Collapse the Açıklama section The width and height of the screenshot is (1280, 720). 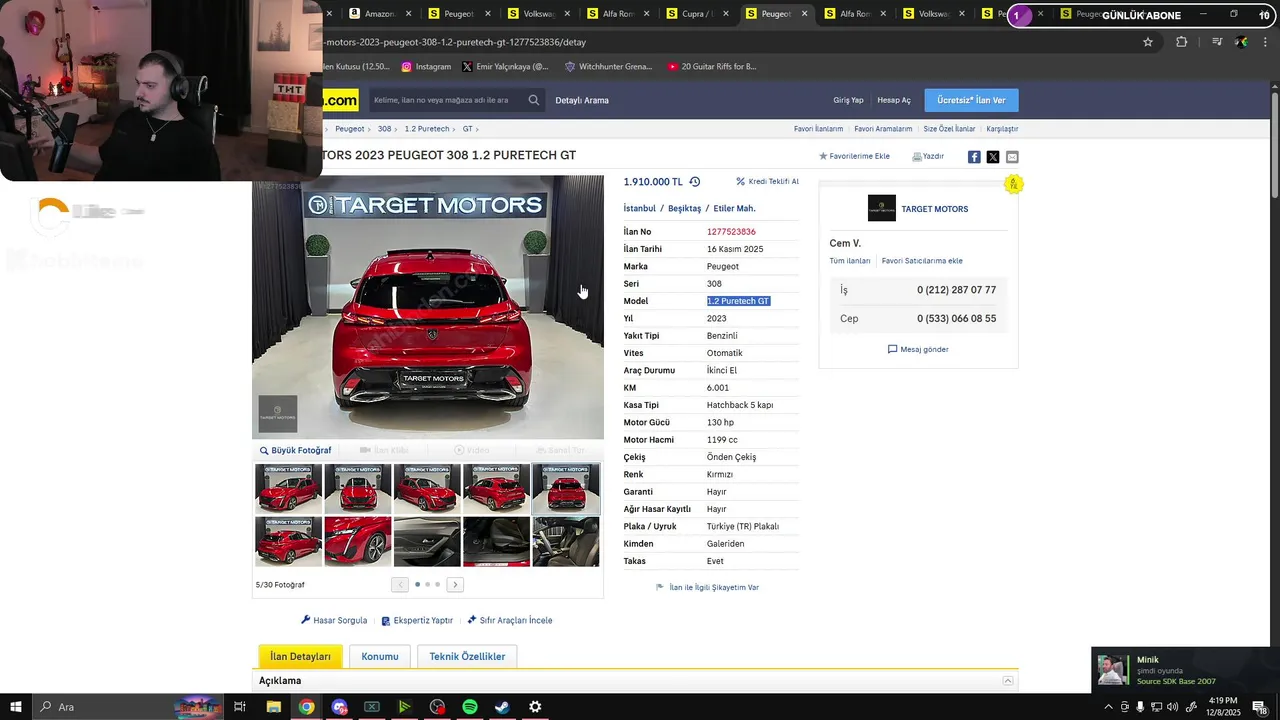click(x=1008, y=681)
